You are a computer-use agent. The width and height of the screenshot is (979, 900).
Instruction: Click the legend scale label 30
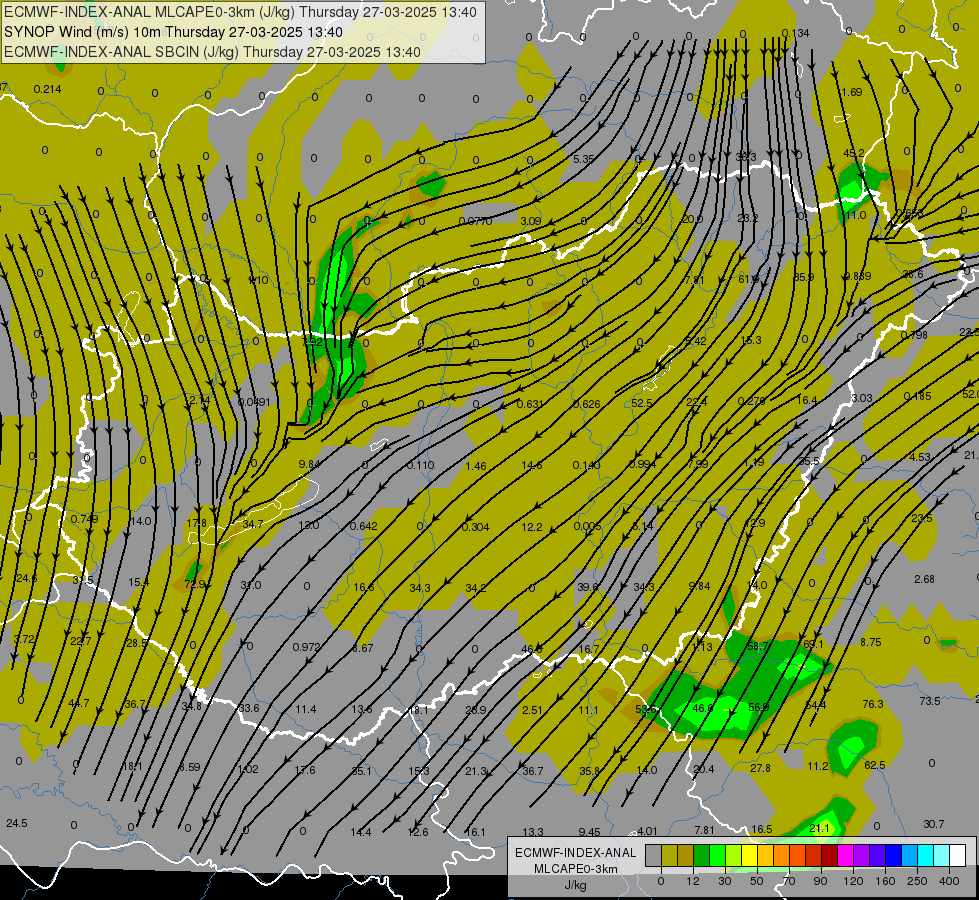(724, 881)
